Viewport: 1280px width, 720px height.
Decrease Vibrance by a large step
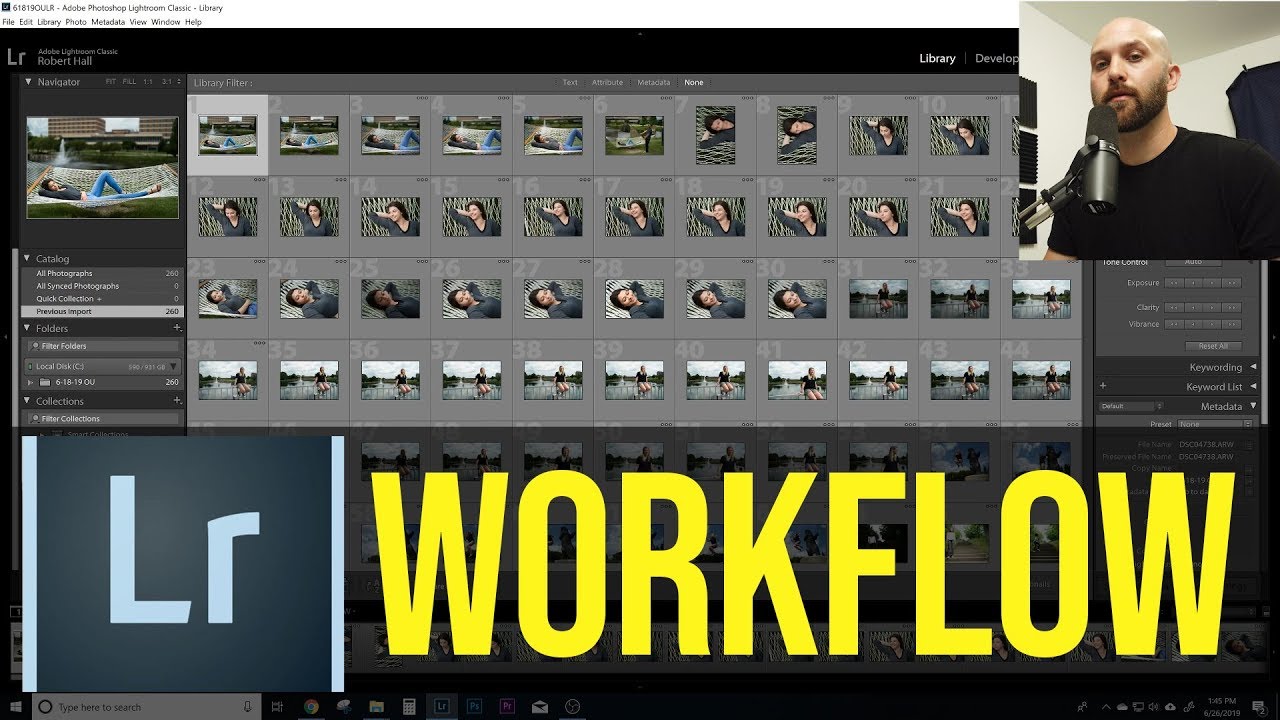pyautogui.click(x=1175, y=324)
